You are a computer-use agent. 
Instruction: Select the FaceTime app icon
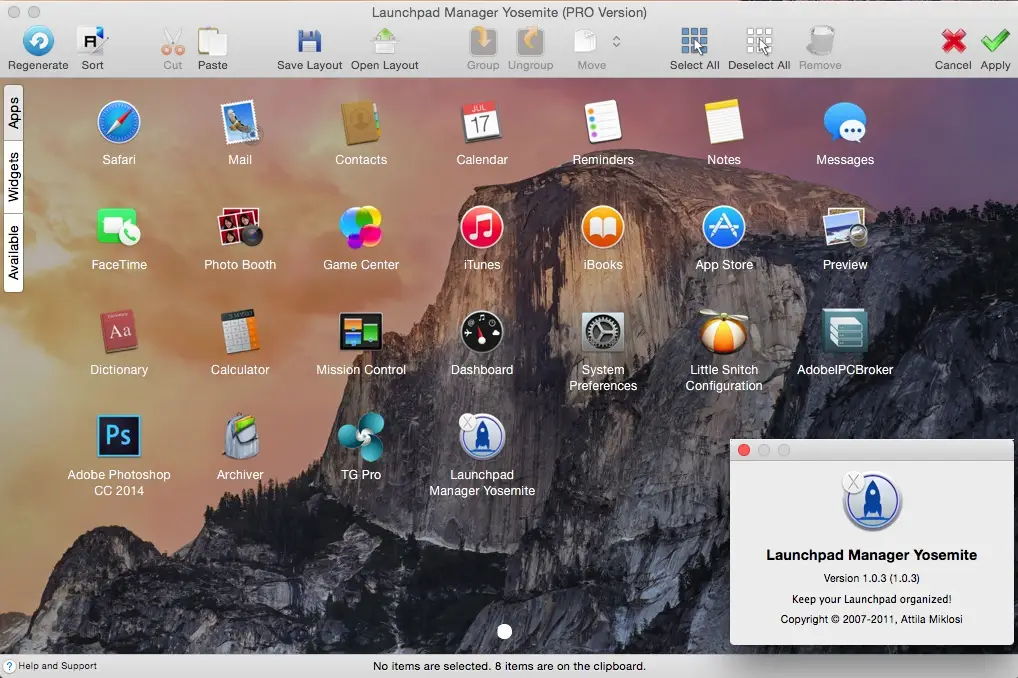click(x=119, y=227)
